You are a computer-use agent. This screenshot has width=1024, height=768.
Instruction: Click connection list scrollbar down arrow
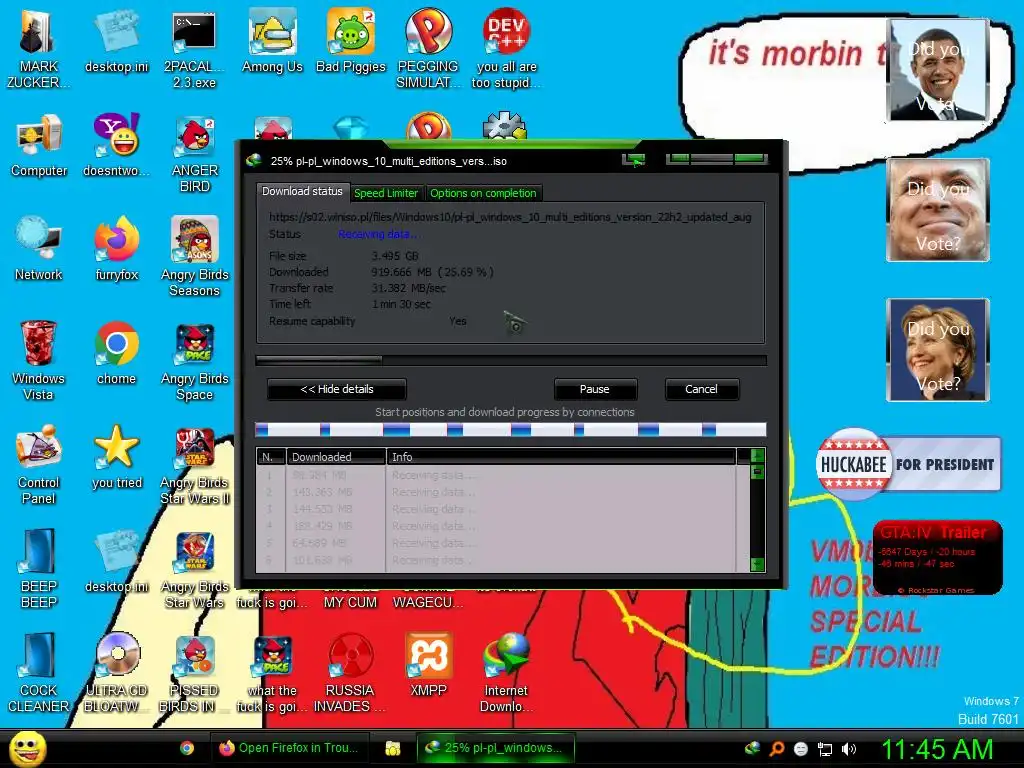[x=758, y=564]
